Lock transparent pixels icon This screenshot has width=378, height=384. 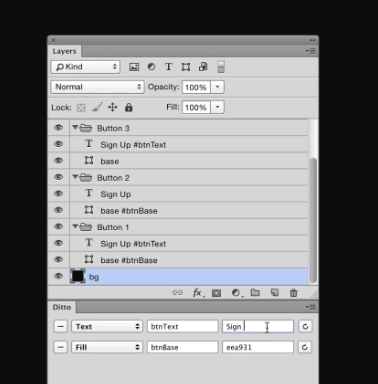[x=81, y=108]
